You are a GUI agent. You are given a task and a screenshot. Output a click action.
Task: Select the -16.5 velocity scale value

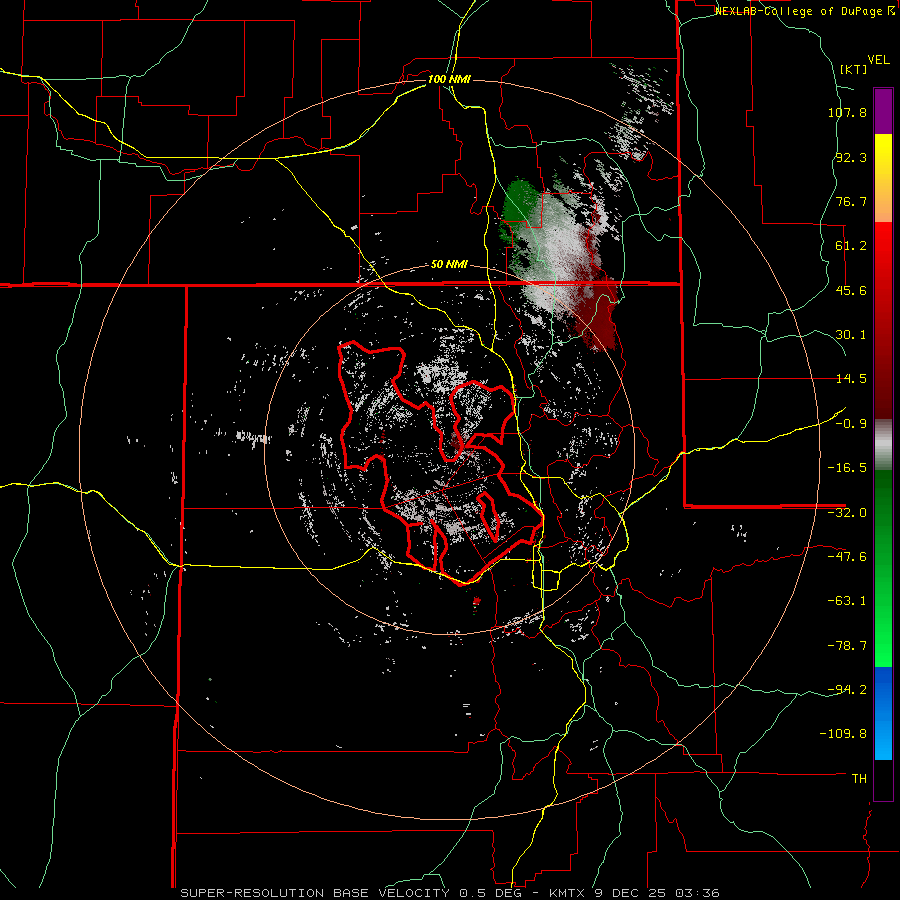tap(847, 468)
